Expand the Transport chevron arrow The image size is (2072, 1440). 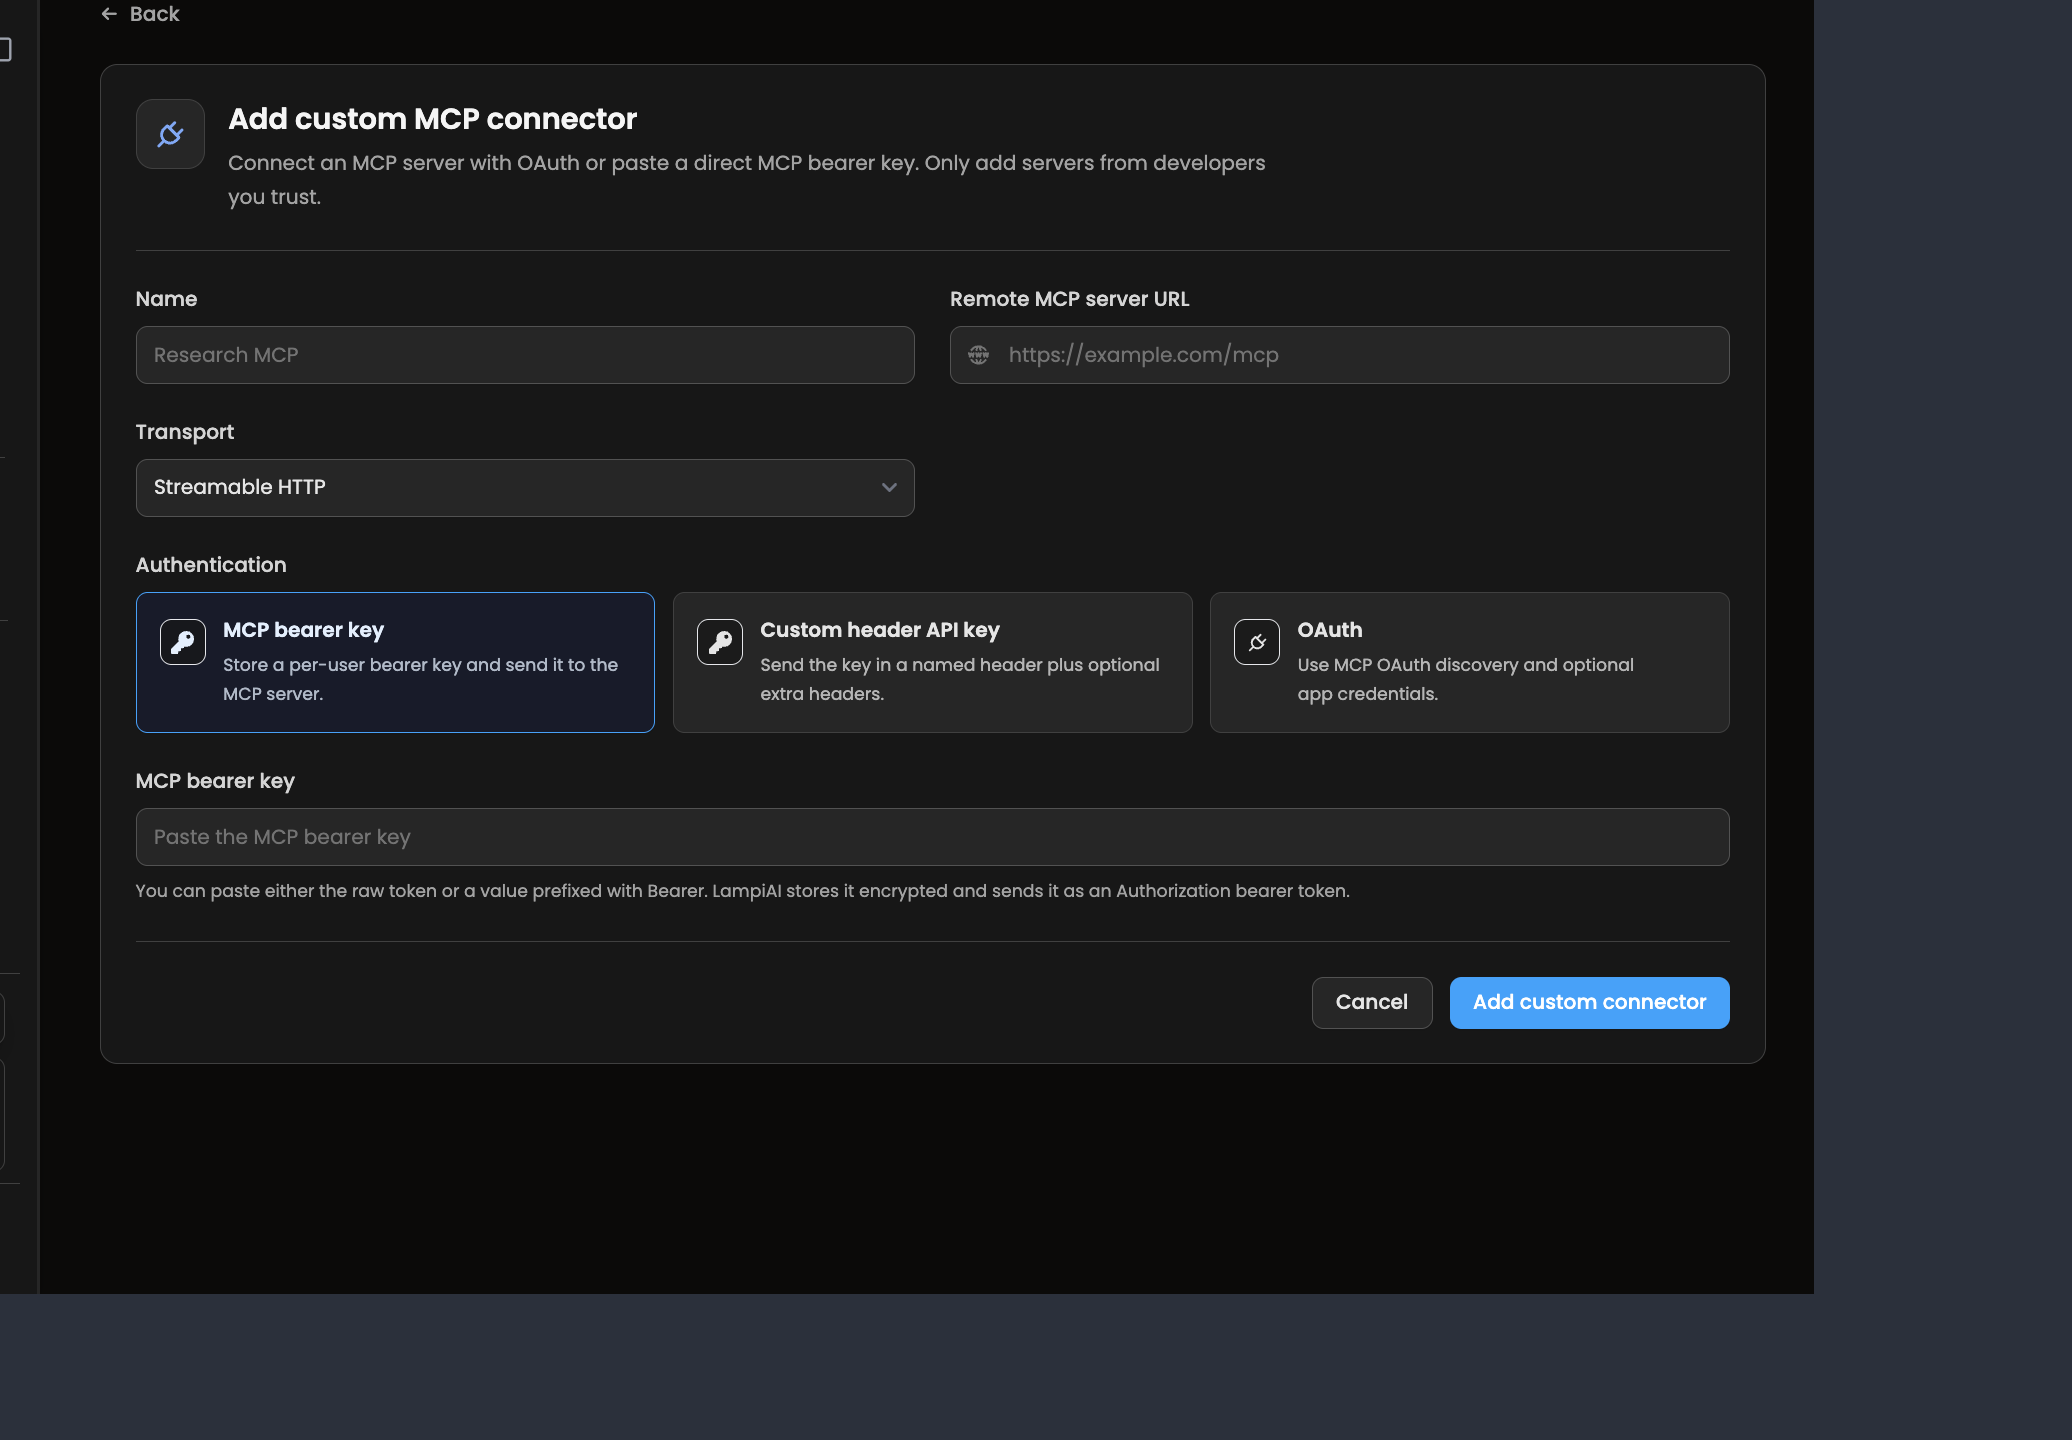(x=889, y=488)
